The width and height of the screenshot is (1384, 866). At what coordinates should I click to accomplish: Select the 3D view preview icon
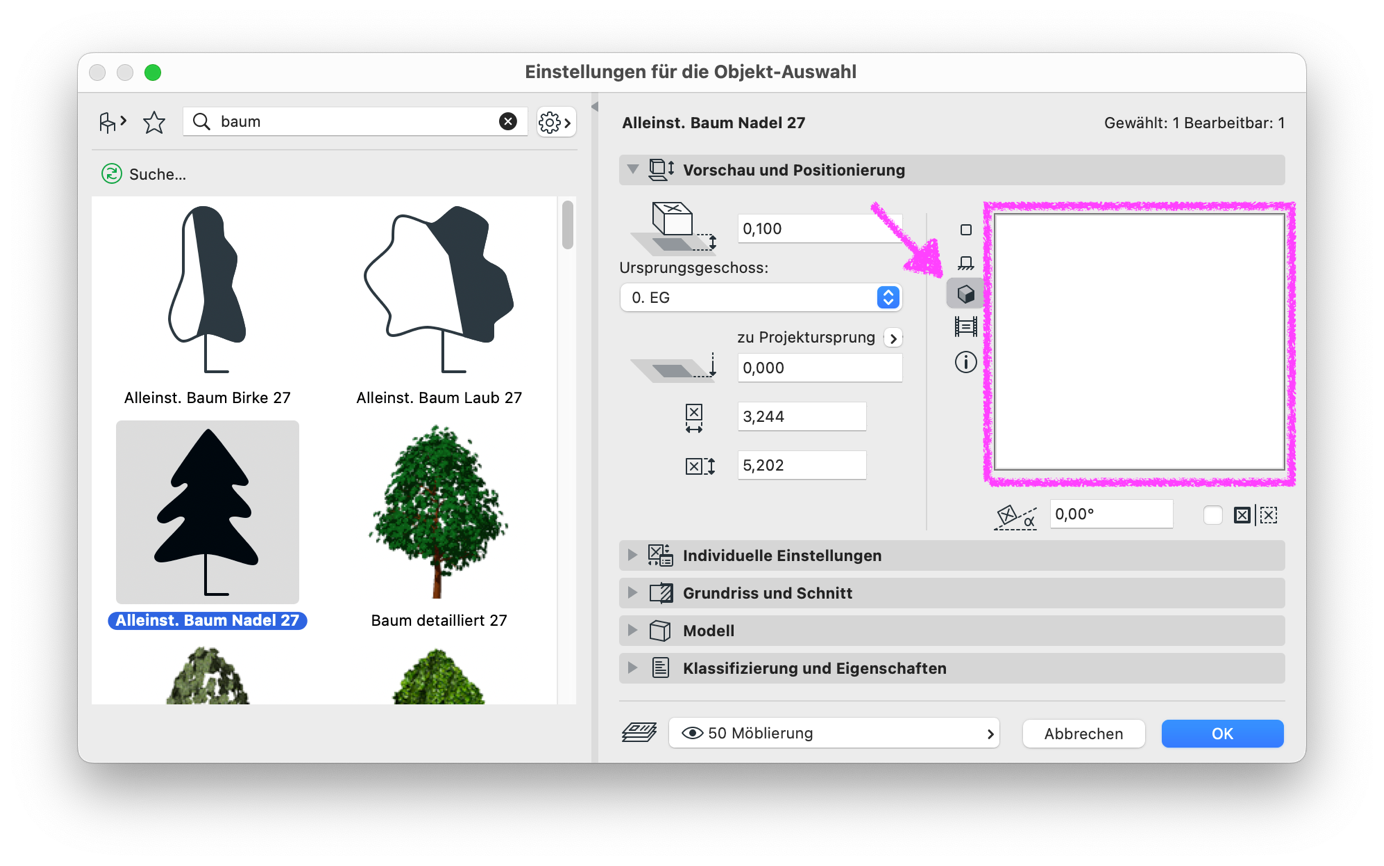pyautogui.click(x=966, y=294)
